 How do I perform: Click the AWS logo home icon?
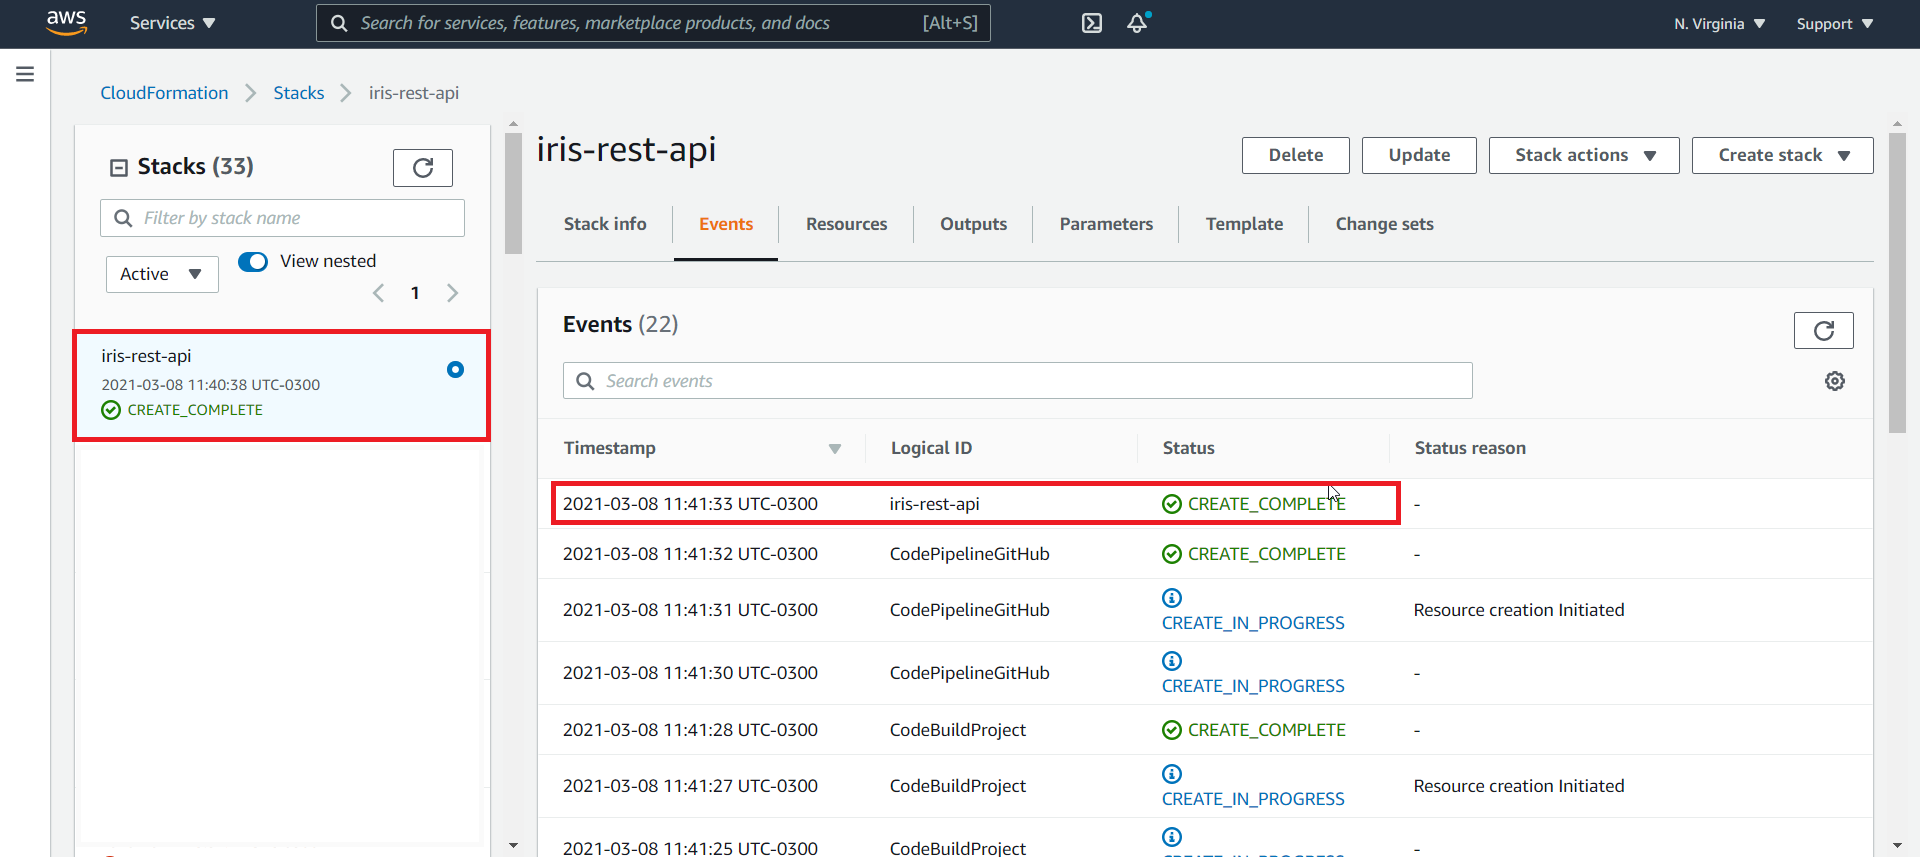tap(66, 22)
